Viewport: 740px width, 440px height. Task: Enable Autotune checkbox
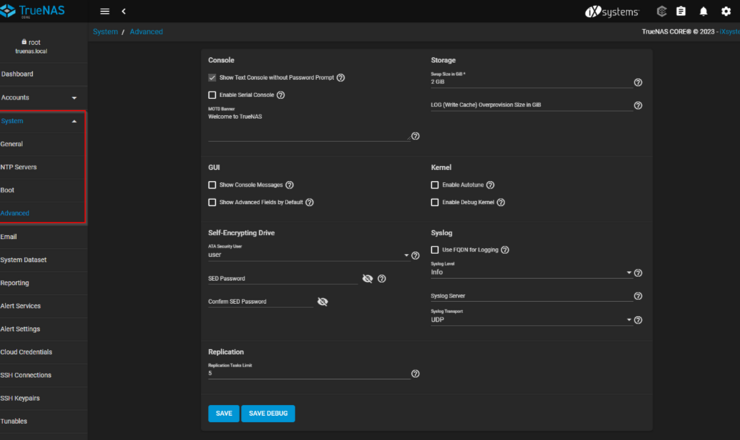click(x=435, y=185)
